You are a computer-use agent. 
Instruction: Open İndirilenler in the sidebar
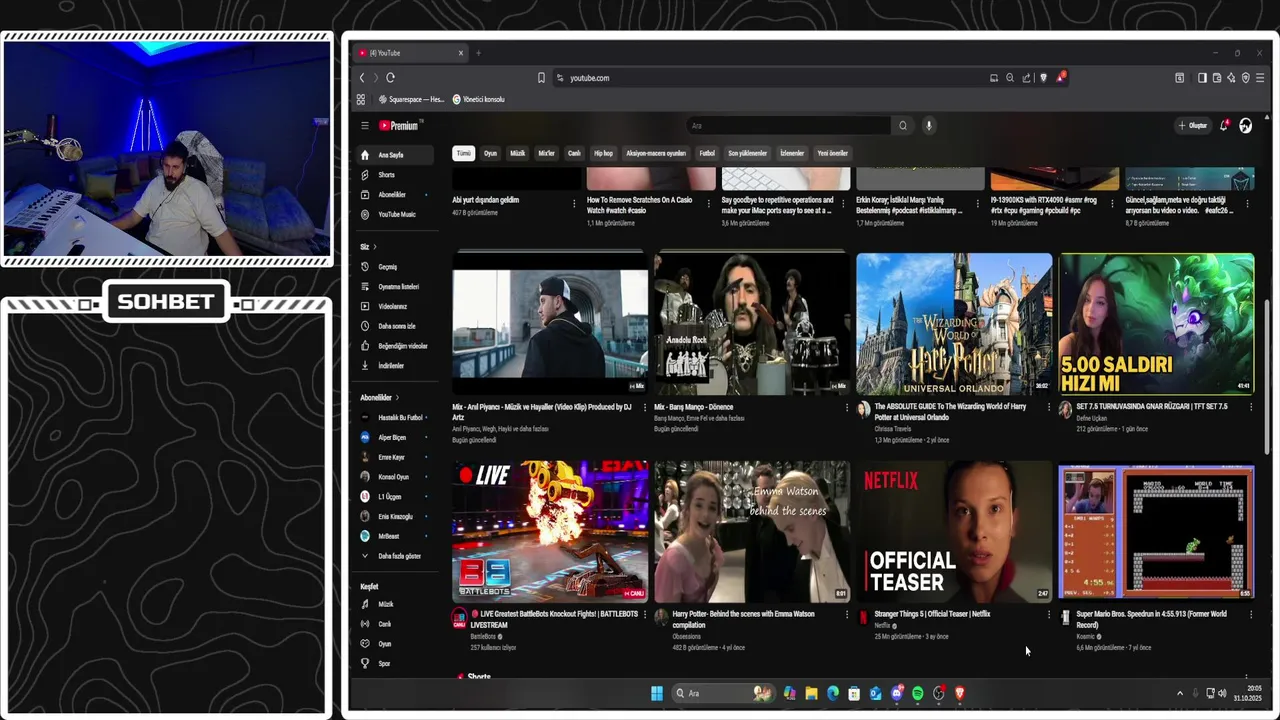[x=395, y=366]
